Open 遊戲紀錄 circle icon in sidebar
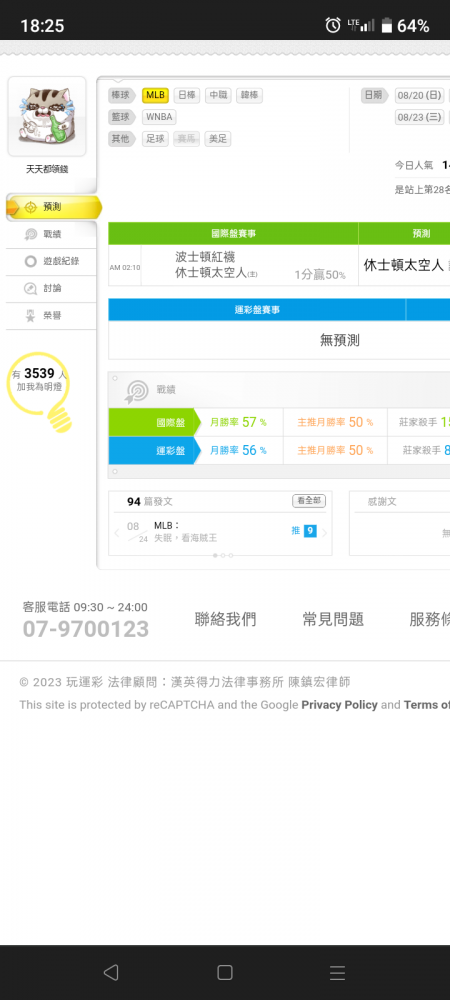Image resolution: width=450 pixels, height=1000 pixels. [x=31, y=261]
